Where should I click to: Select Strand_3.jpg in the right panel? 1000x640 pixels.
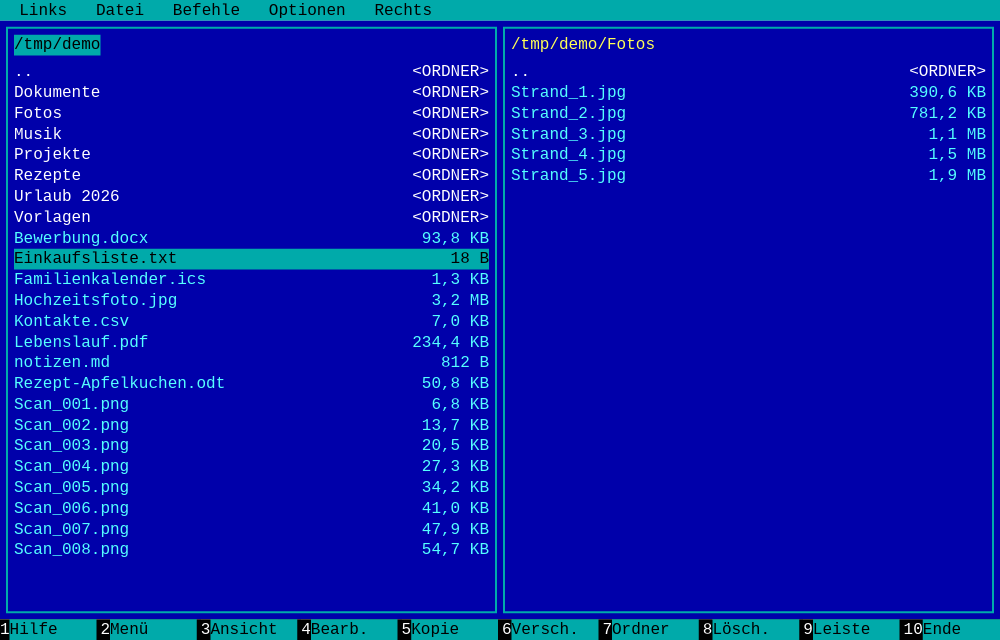coord(748,134)
